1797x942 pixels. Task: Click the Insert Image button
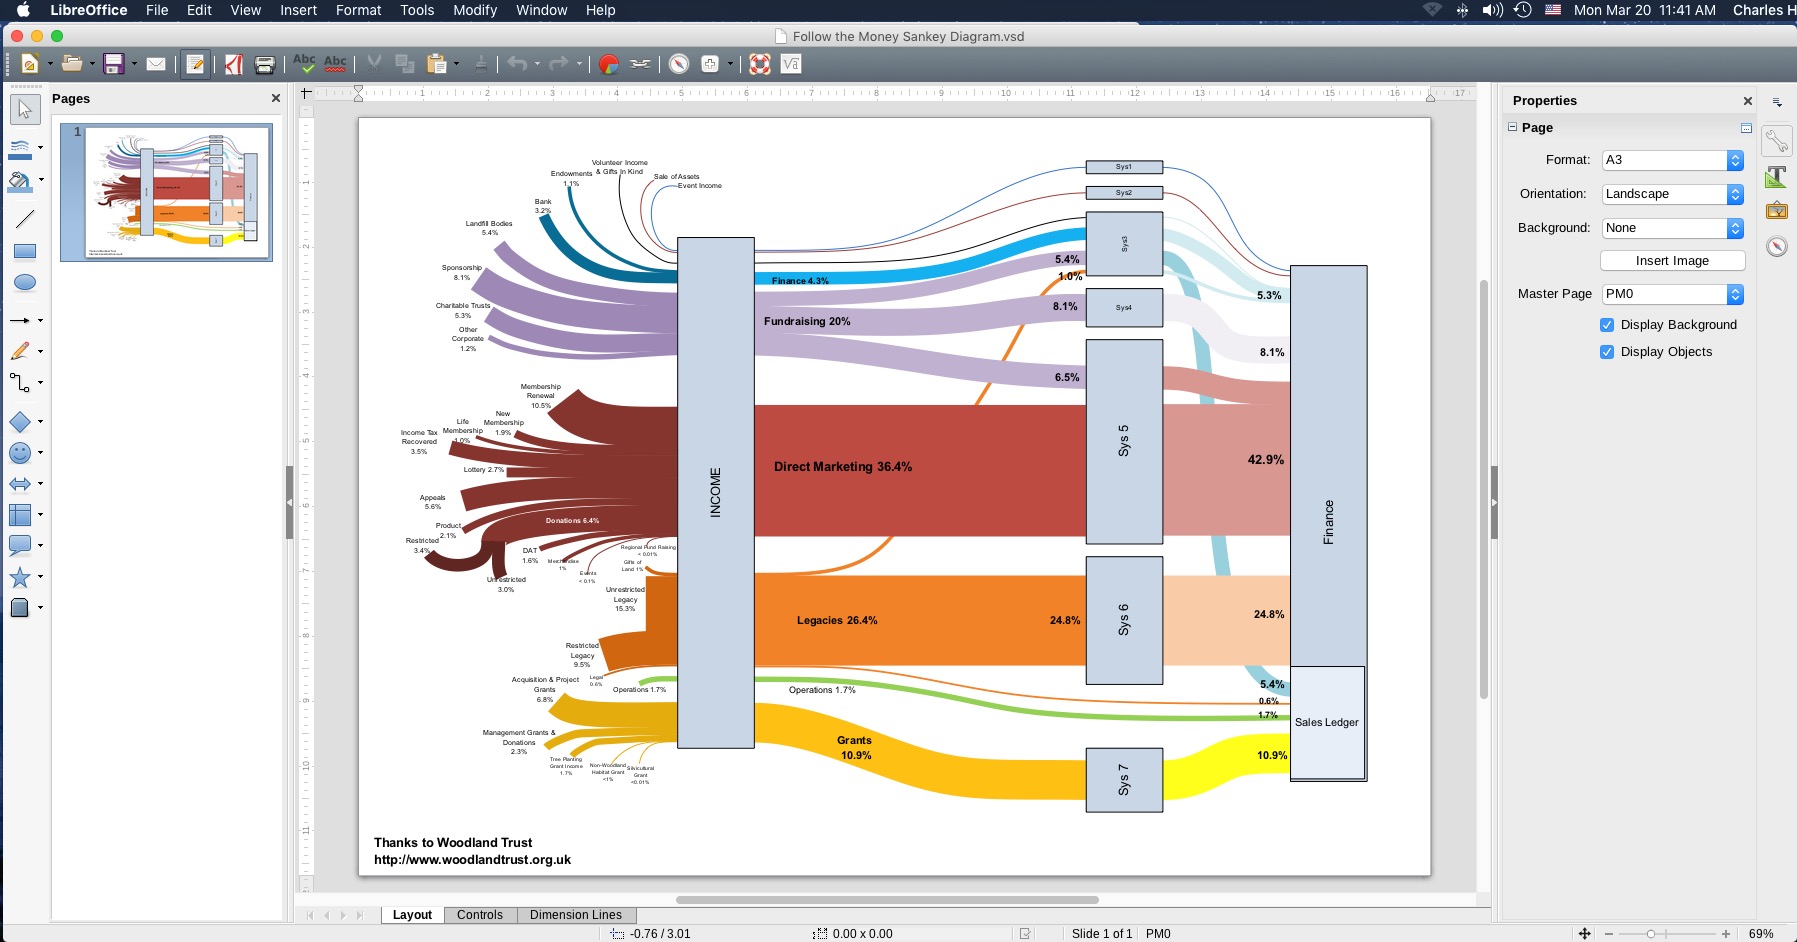pyautogui.click(x=1672, y=261)
